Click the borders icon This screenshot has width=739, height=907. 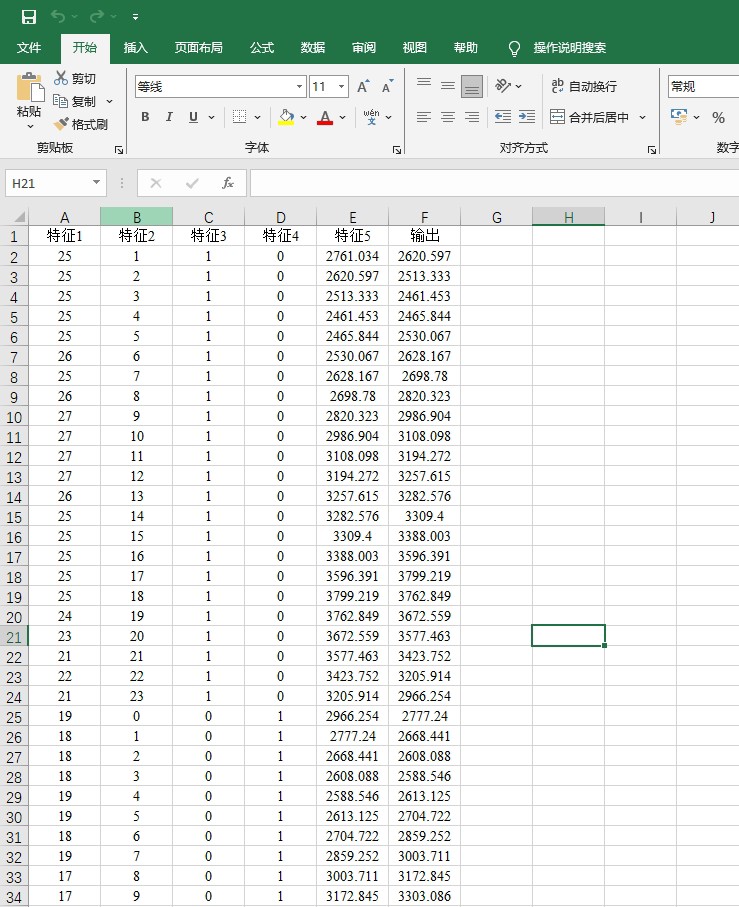coord(239,117)
